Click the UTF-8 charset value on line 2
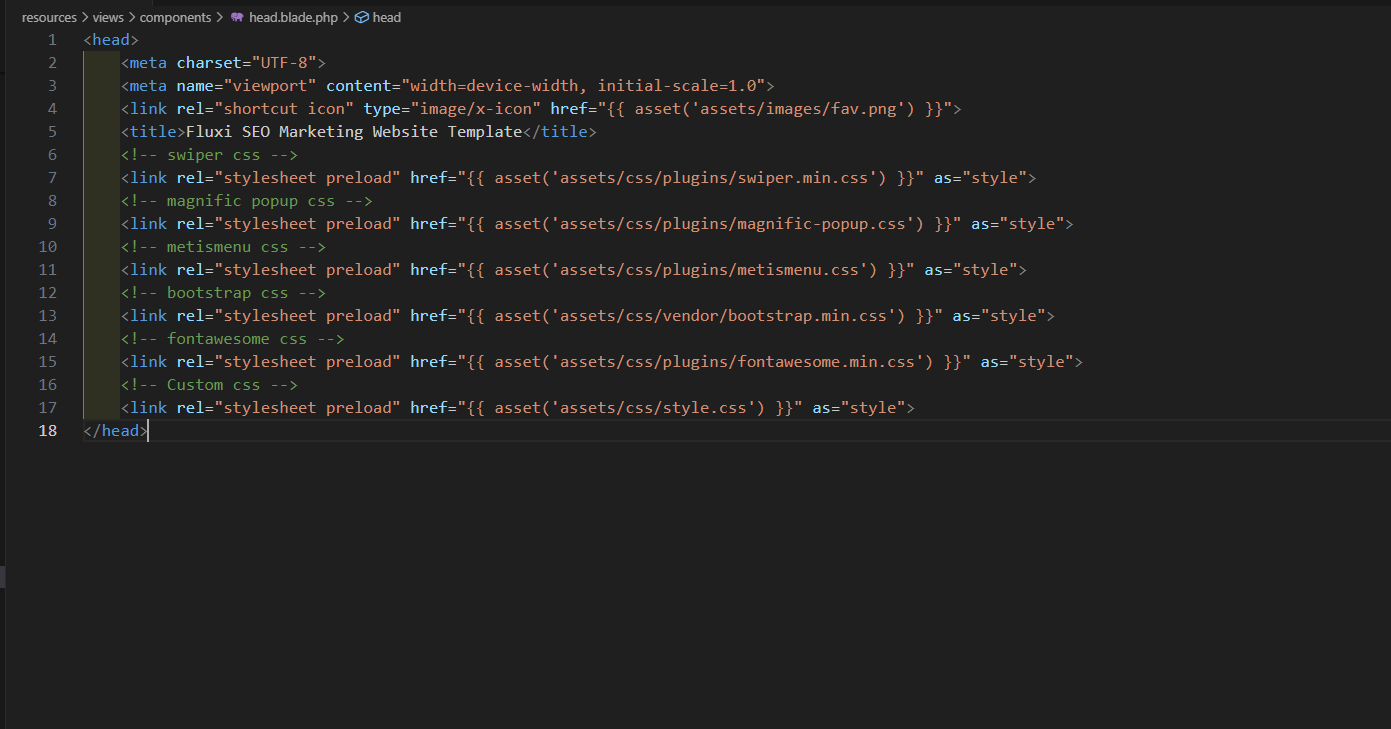 click(x=288, y=63)
